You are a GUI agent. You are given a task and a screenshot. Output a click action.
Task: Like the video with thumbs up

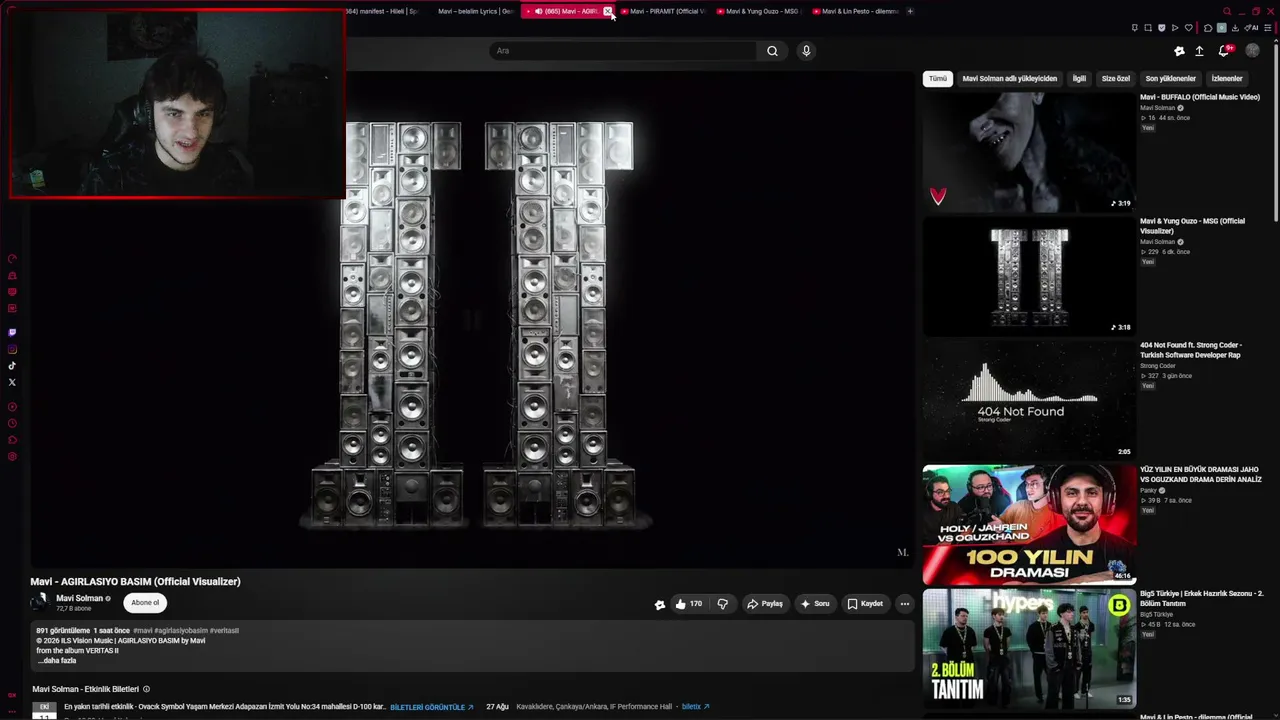[x=688, y=604]
